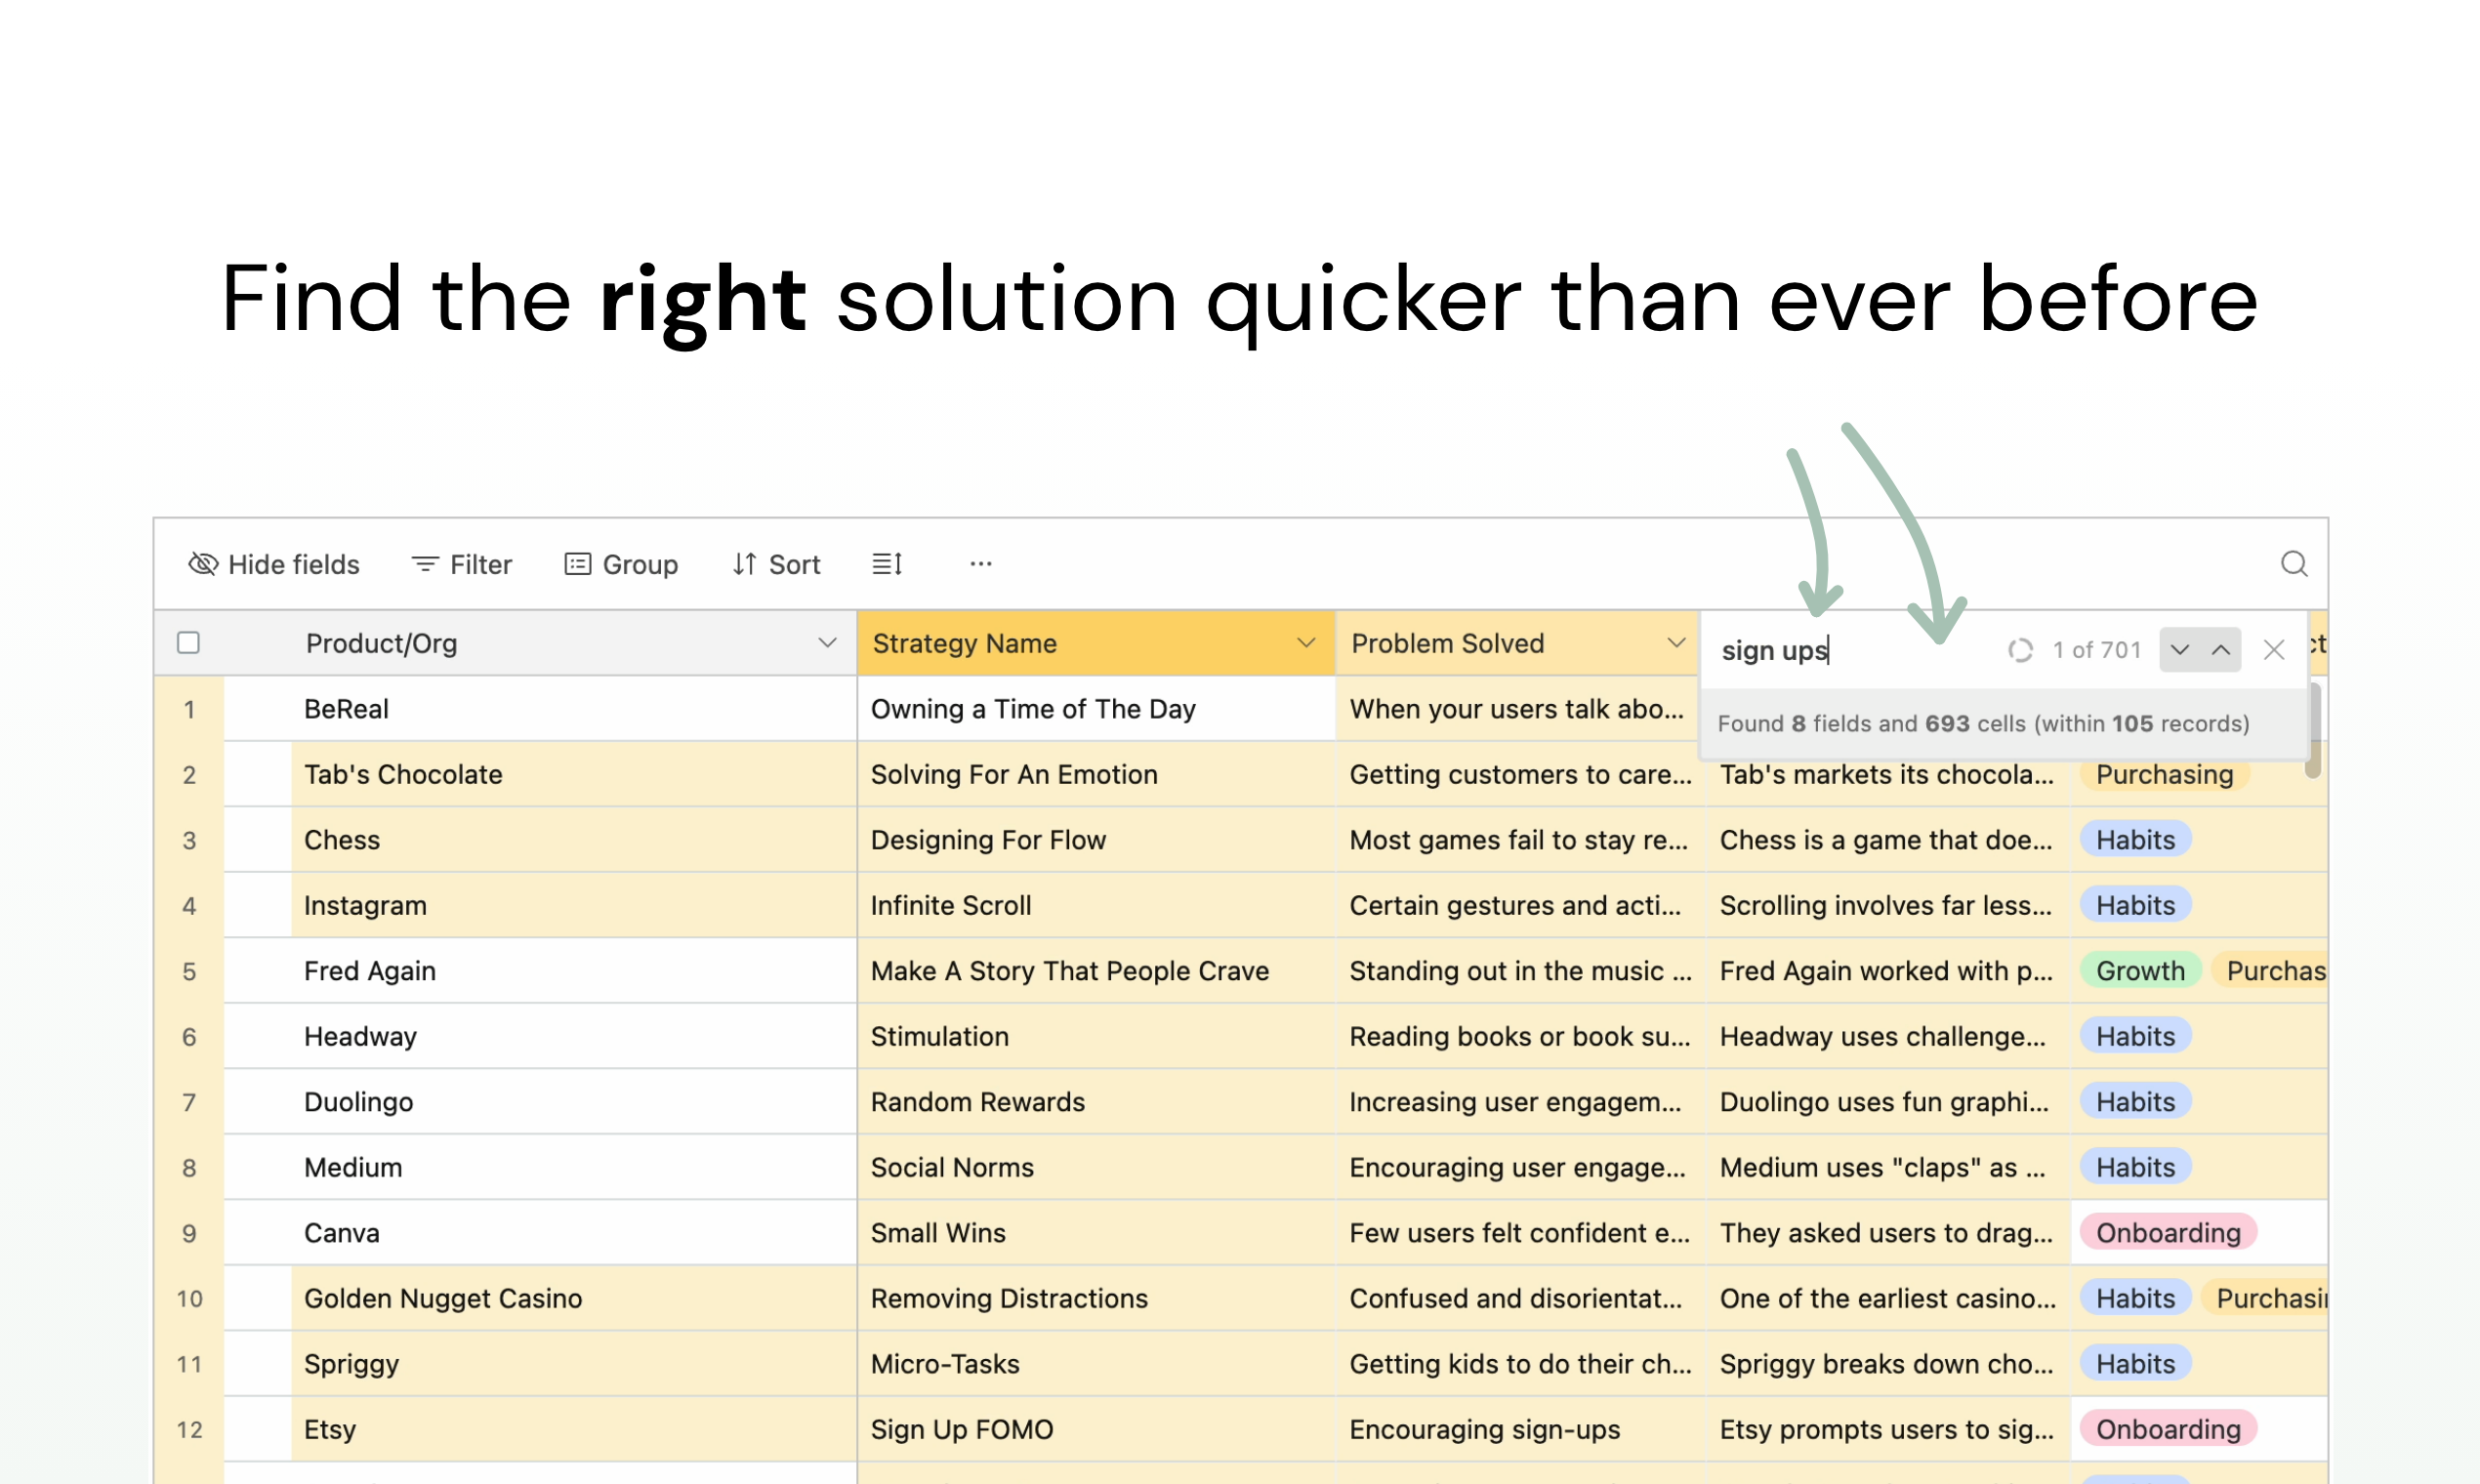The height and width of the screenshot is (1484, 2480).
Task: Click row number 5
Action: coord(189,971)
